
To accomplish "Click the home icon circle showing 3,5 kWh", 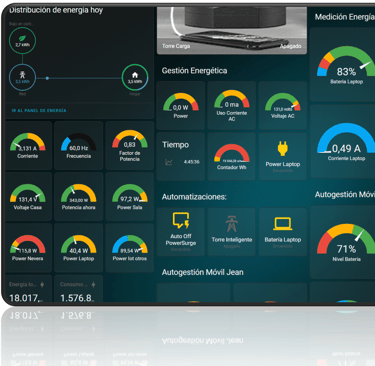I will (x=135, y=78).
